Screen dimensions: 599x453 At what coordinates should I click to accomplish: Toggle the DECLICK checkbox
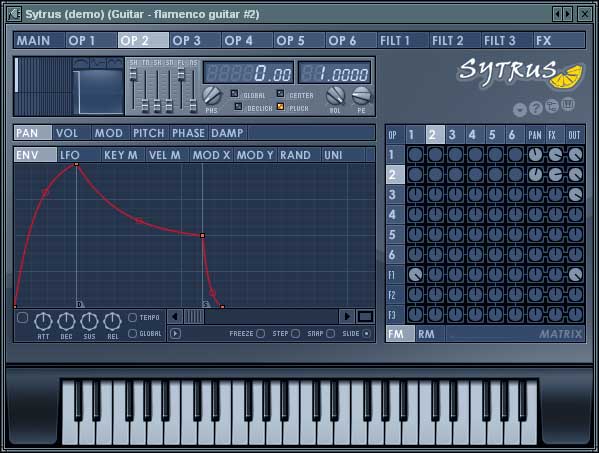coord(238,107)
